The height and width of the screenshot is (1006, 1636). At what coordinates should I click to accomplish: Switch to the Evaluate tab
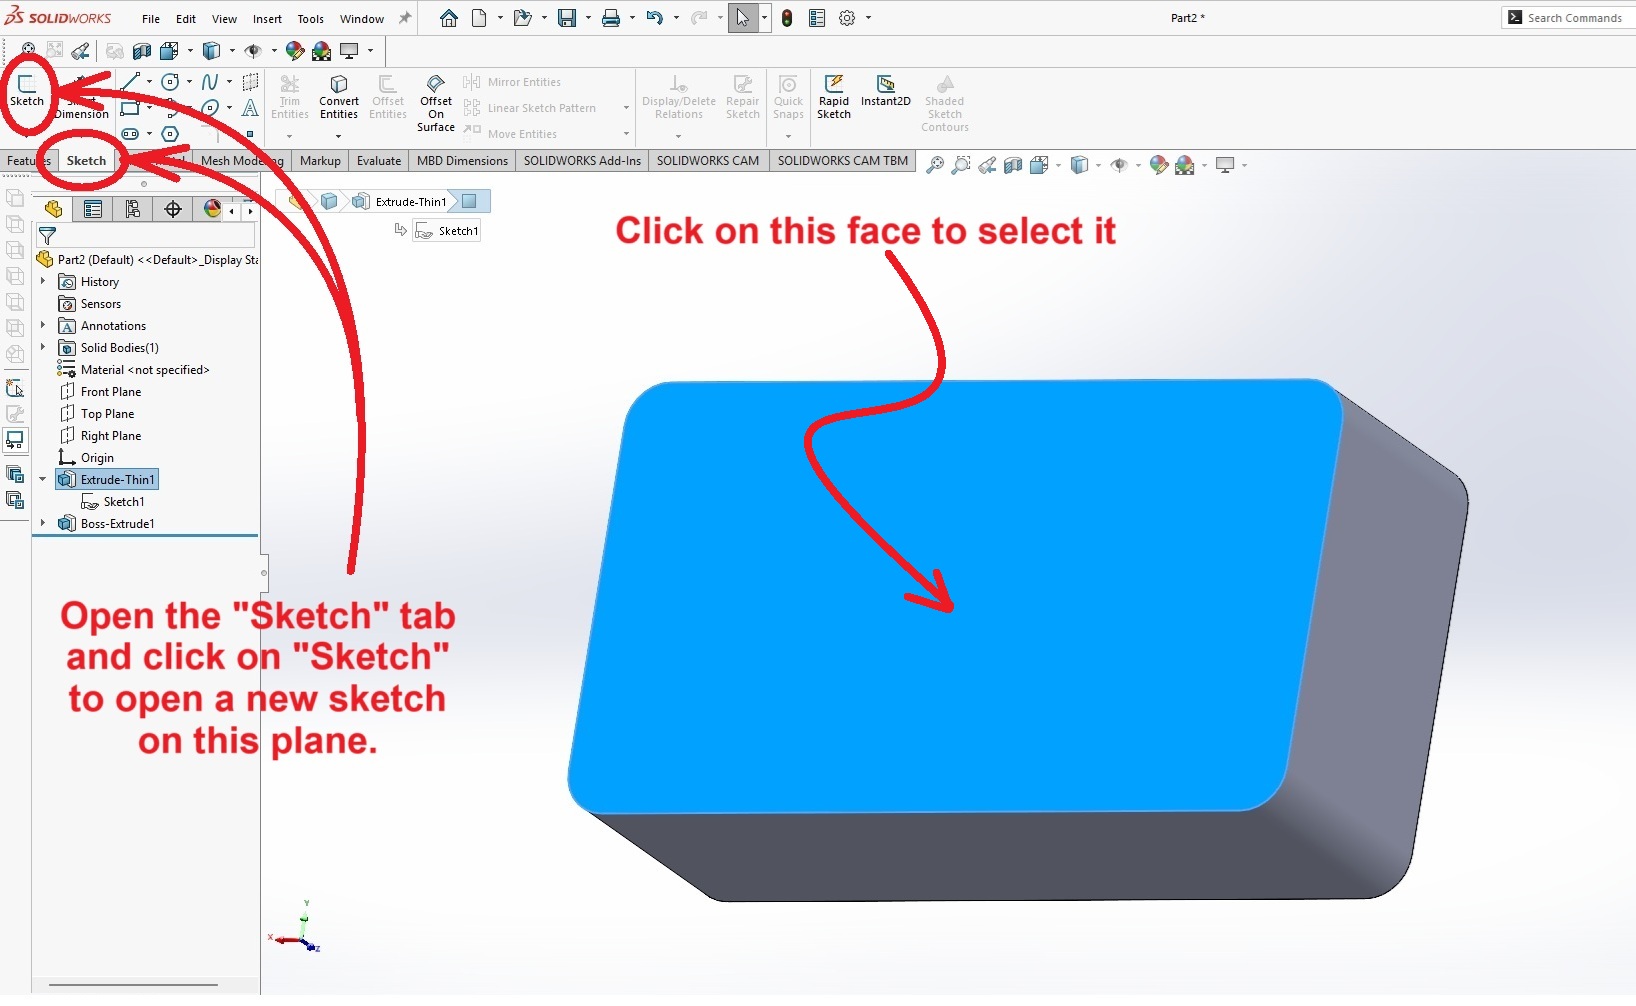coord(379,160)
